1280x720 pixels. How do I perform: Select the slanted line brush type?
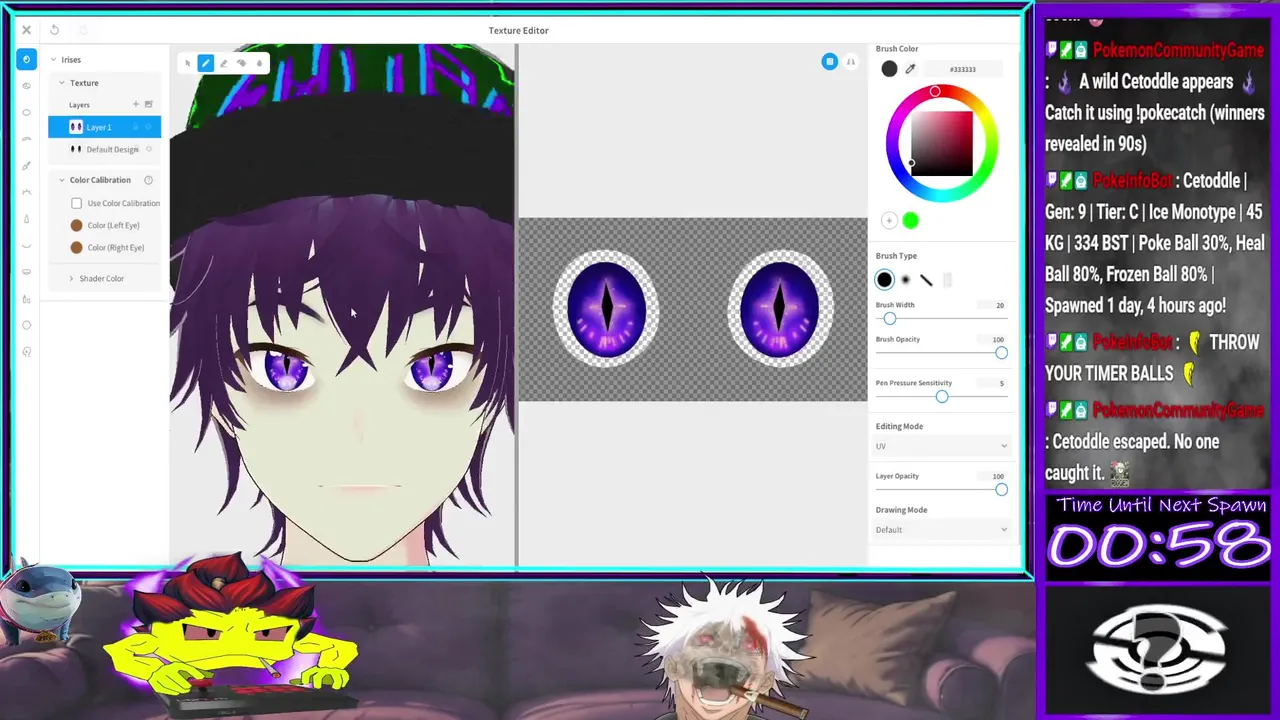[x=926, y=280]
